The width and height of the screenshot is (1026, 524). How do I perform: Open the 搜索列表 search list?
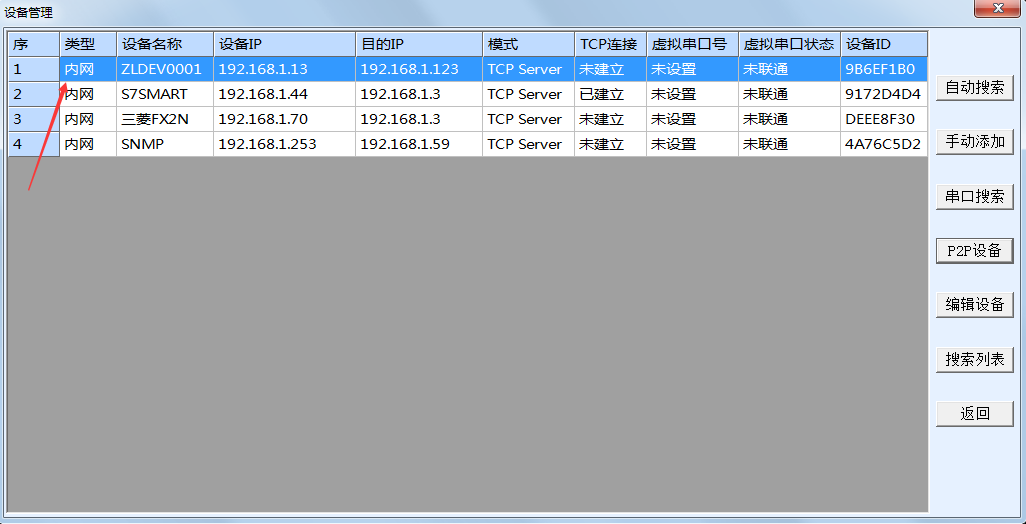[974, 359]
